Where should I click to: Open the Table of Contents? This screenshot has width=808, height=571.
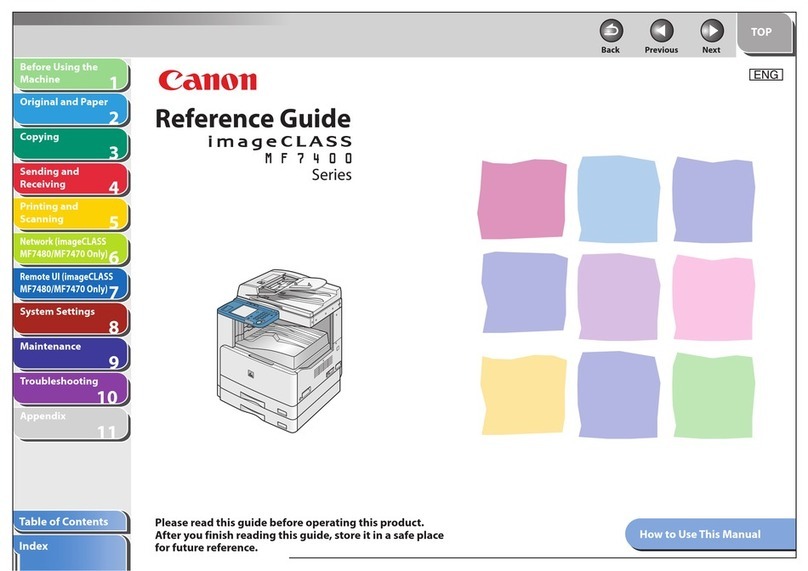click(71, 522)
